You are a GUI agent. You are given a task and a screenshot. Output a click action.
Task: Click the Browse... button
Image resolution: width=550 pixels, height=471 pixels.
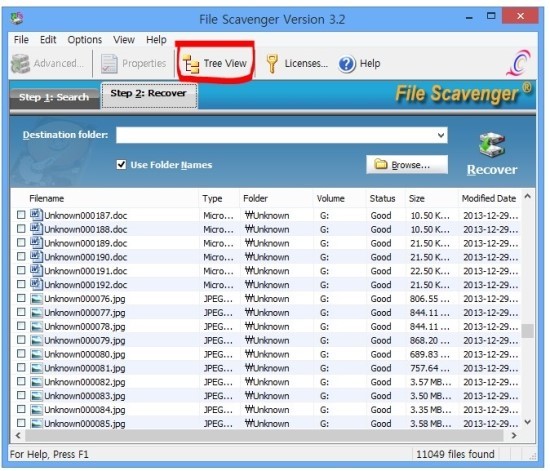click(x=407, y=164)
